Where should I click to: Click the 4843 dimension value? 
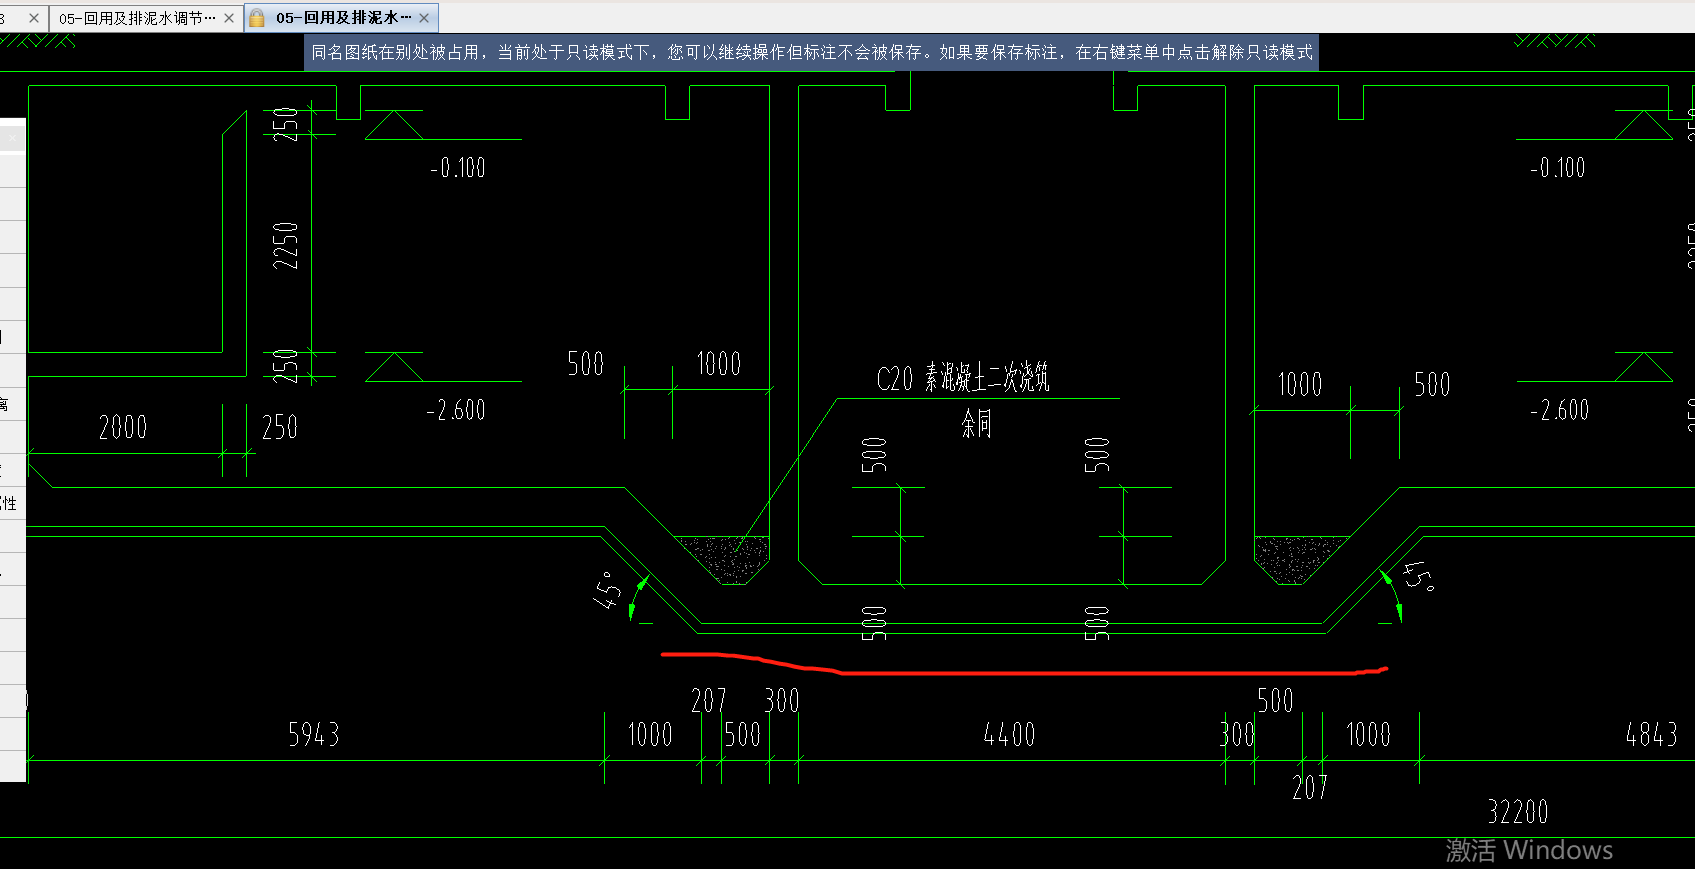[1651, 735]
